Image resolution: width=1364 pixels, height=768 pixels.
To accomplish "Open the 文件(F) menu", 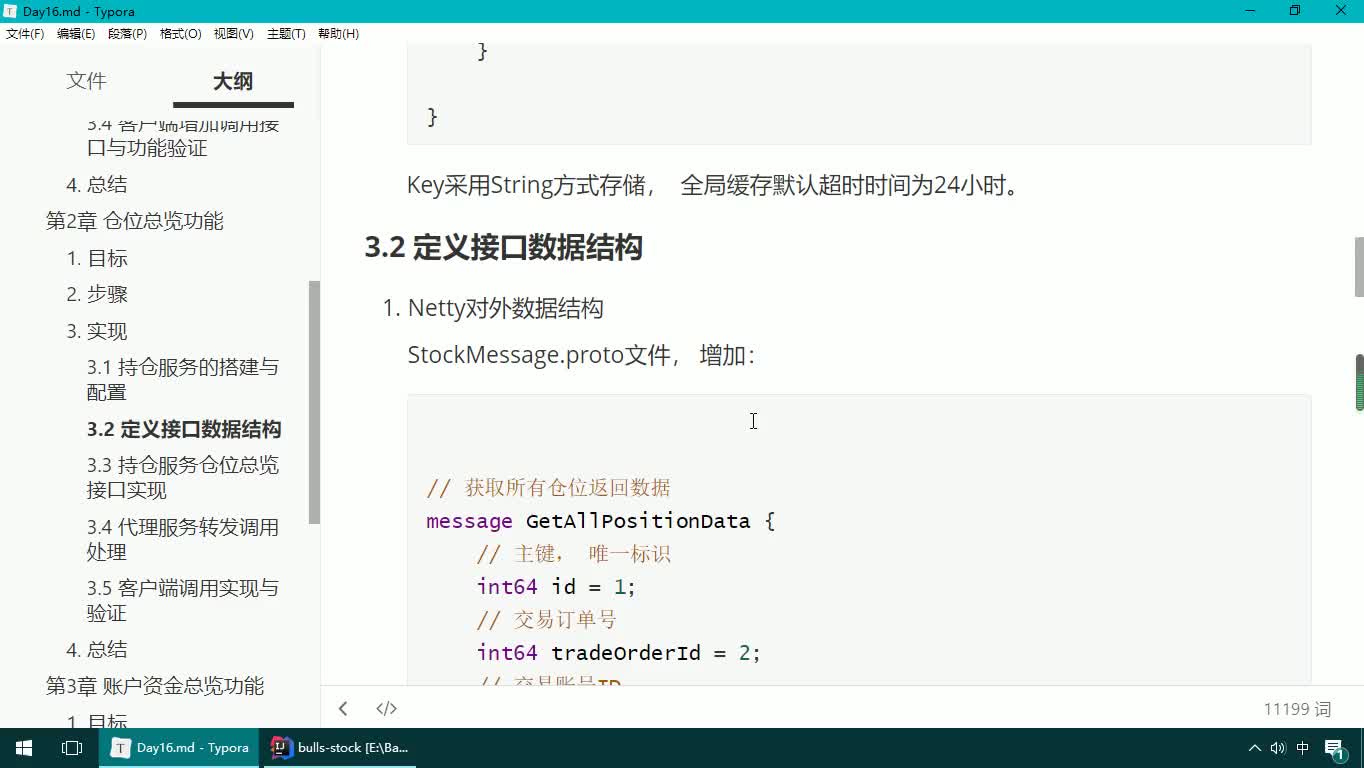I will point(25,34).
